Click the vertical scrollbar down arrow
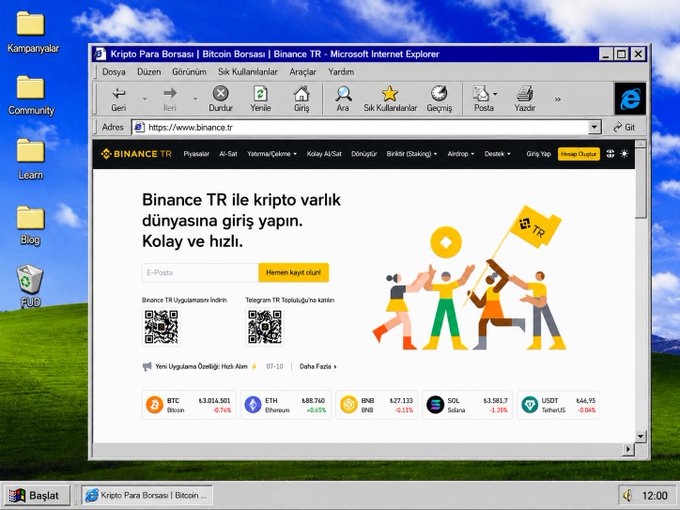This screenshot has width=680, height=510. (x=641, y=436)
